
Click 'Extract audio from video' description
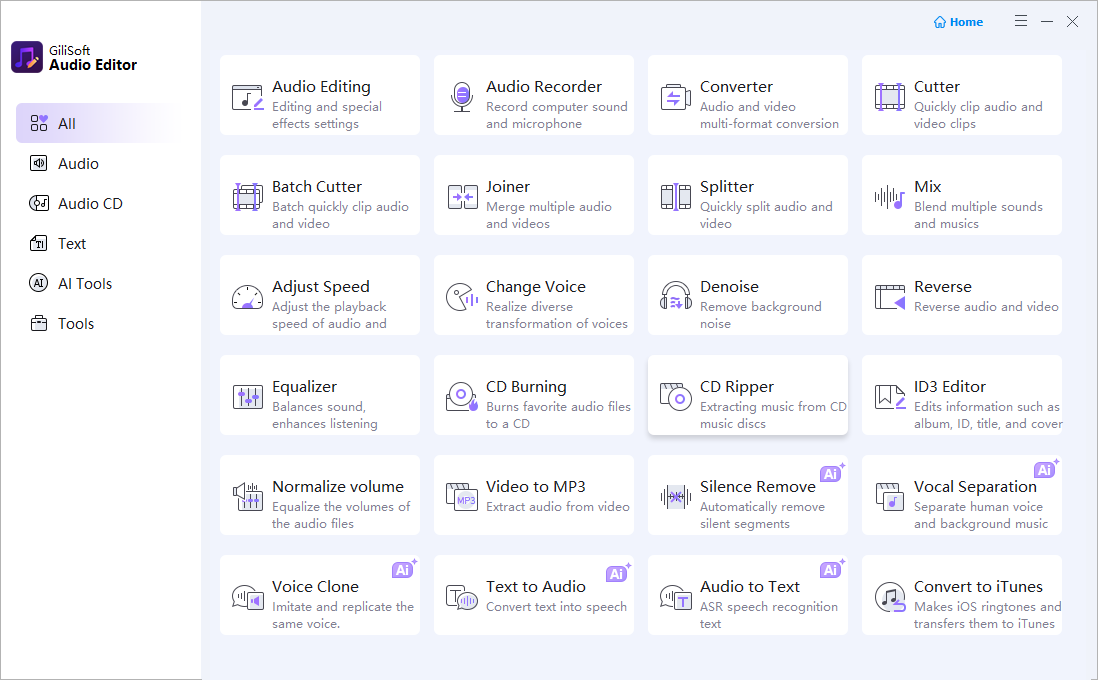pyautogui.click(x=557, y=506)
